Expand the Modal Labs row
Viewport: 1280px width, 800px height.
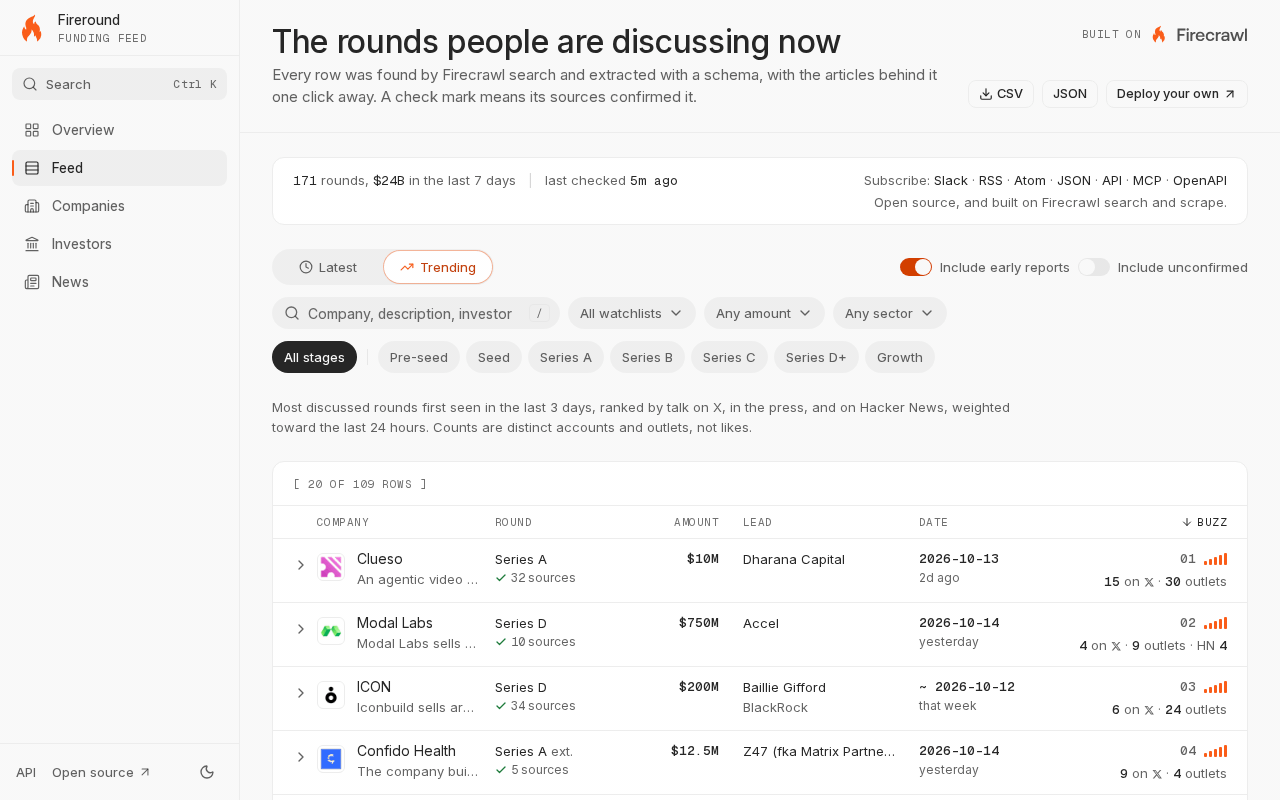point(300,629)
